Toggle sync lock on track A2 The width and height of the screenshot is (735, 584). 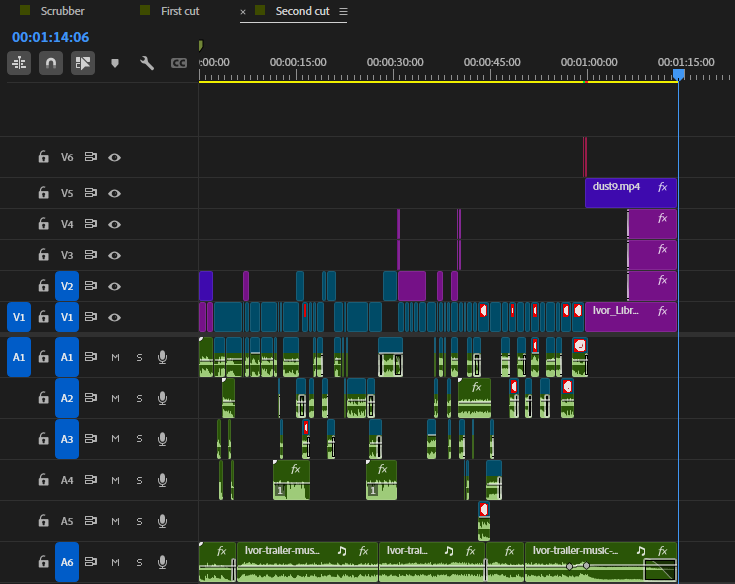pyautogui.click(x=90, y=397)
